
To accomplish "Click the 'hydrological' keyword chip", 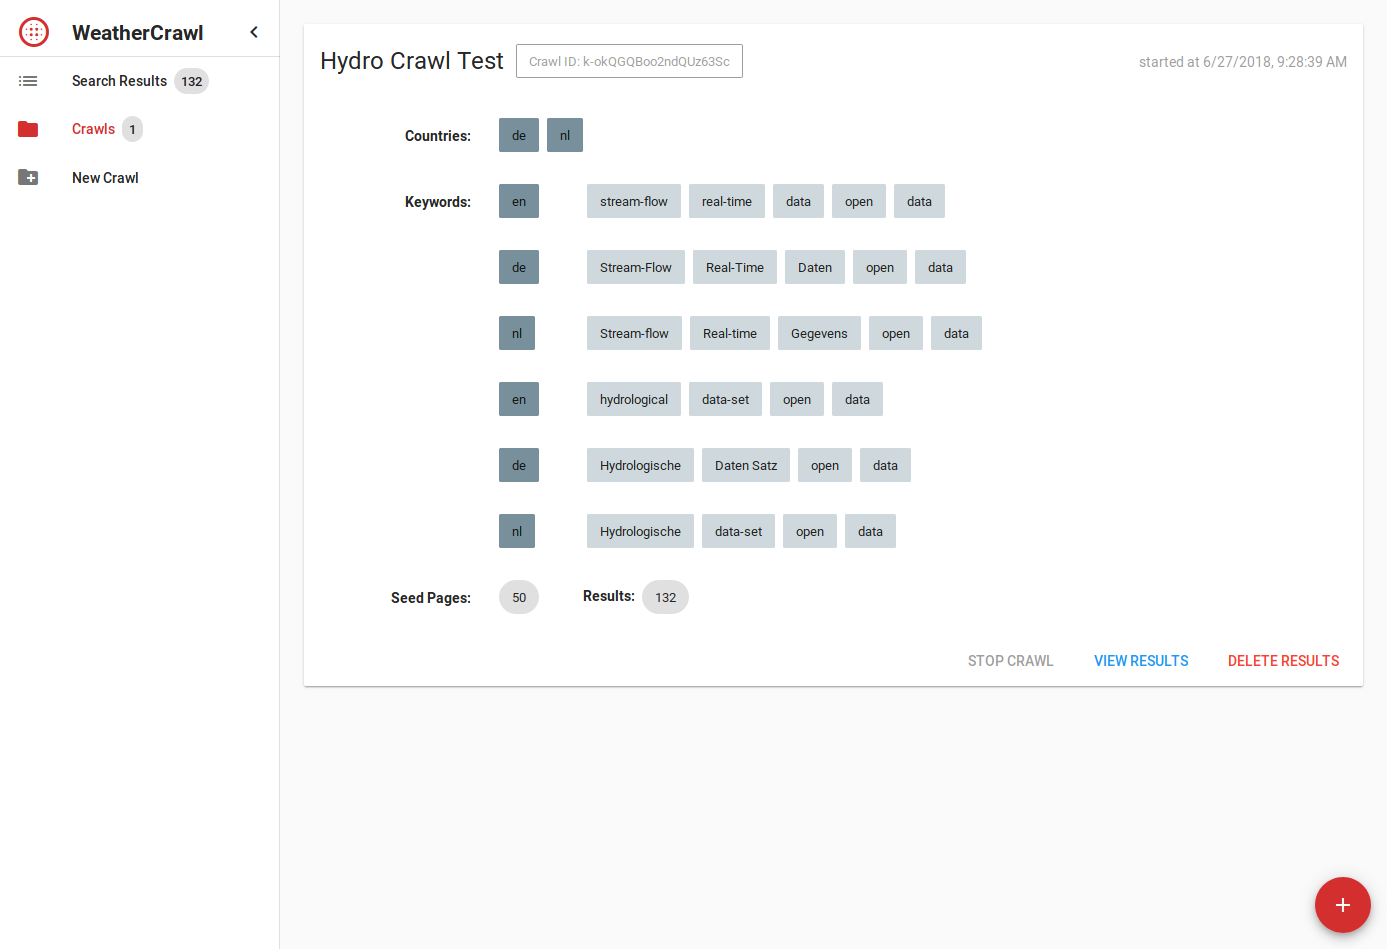I will point(634,399).
